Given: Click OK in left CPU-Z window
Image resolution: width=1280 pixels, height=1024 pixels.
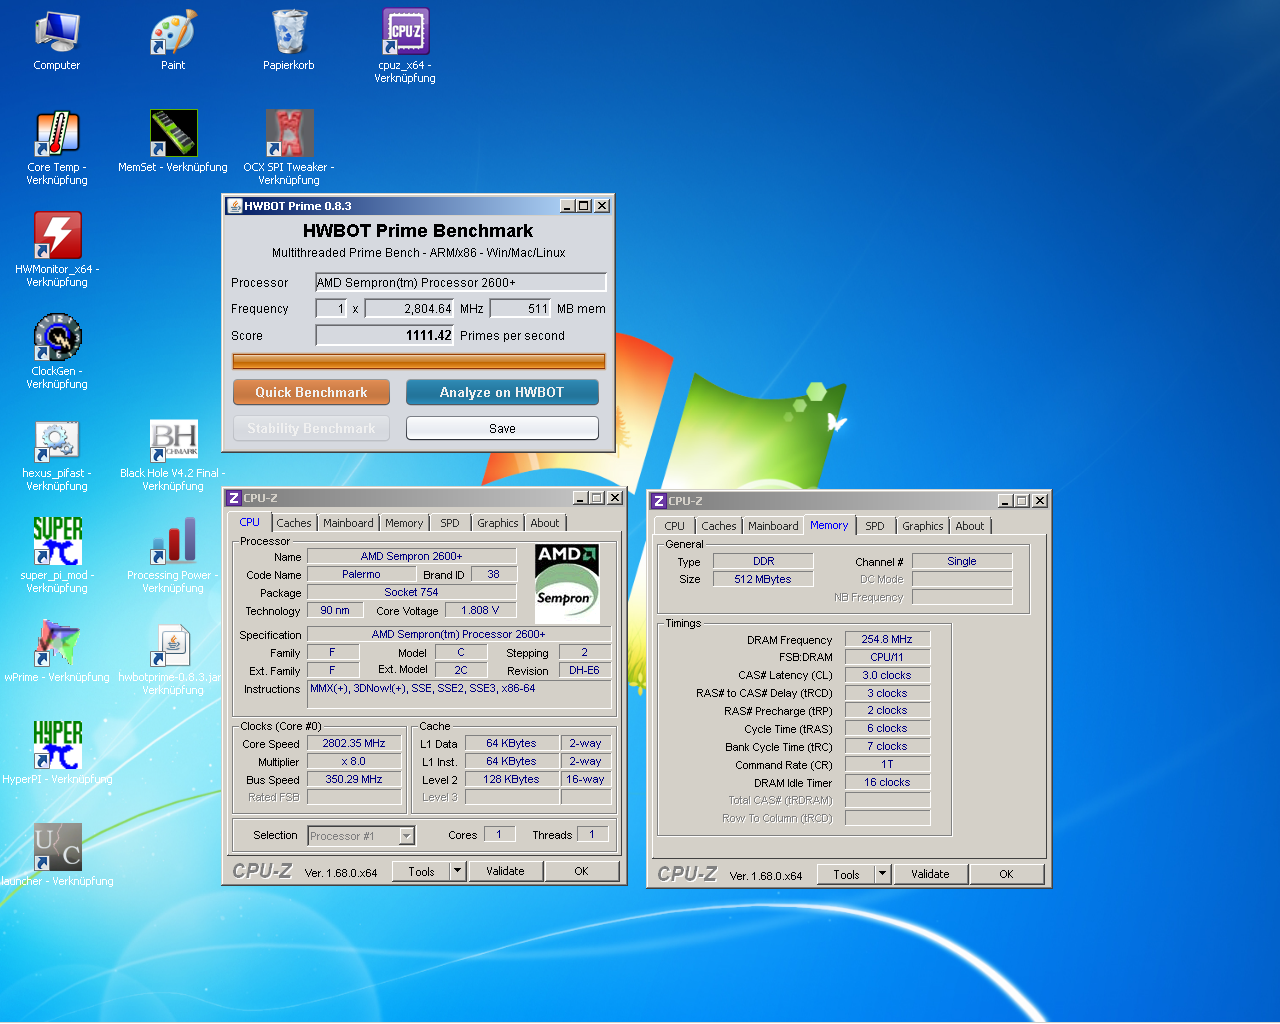Looking at the screenshot, I should [x=581, y=871].
